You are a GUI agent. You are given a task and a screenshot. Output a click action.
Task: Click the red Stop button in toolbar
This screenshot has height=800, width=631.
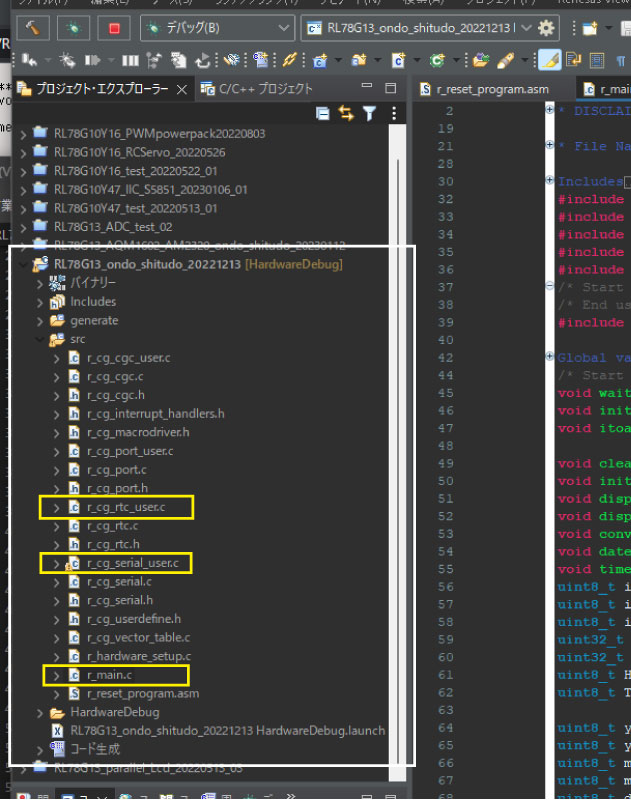coord(113,28)
